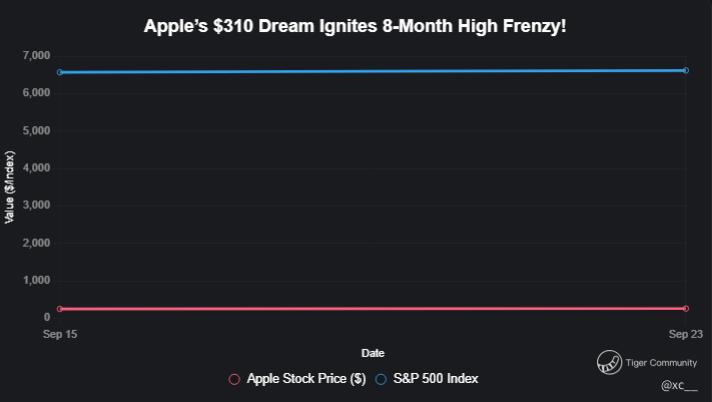
Task: Click the Tiger Community text label
Action: [661, 363]
